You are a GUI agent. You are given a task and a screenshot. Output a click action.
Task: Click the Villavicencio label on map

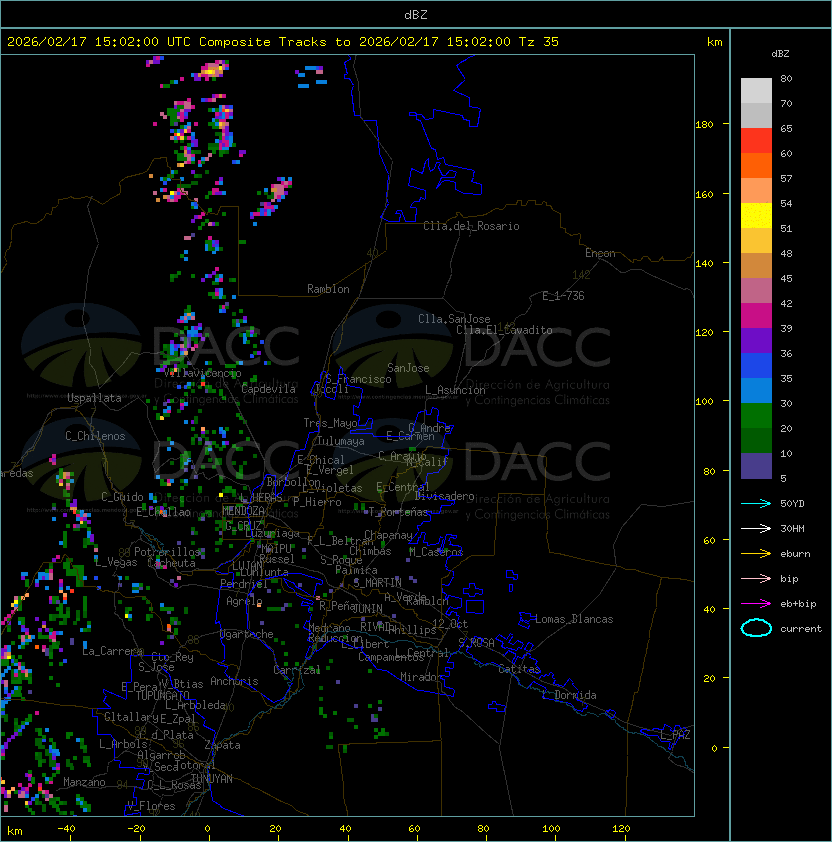(202, 373)
